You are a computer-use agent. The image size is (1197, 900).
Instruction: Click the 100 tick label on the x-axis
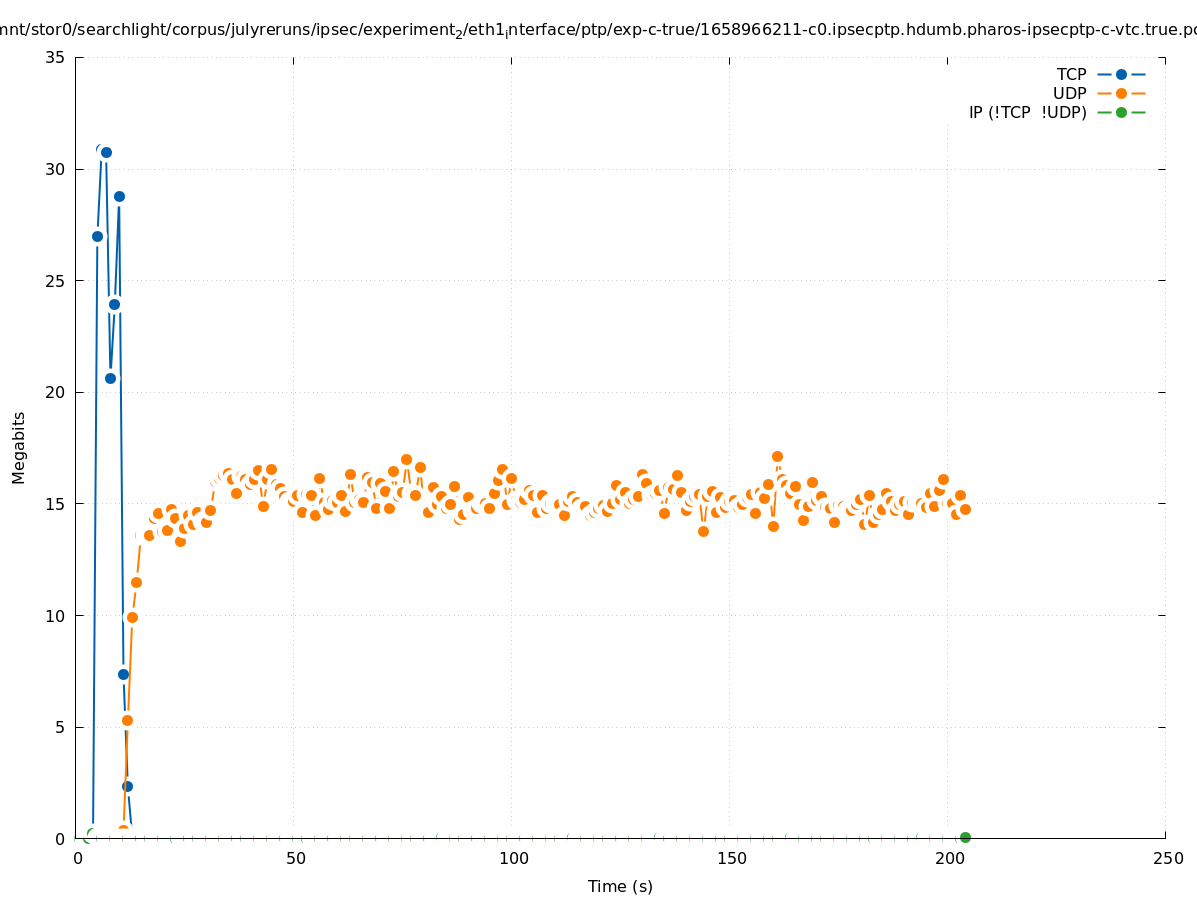click(x=513, y=858)
